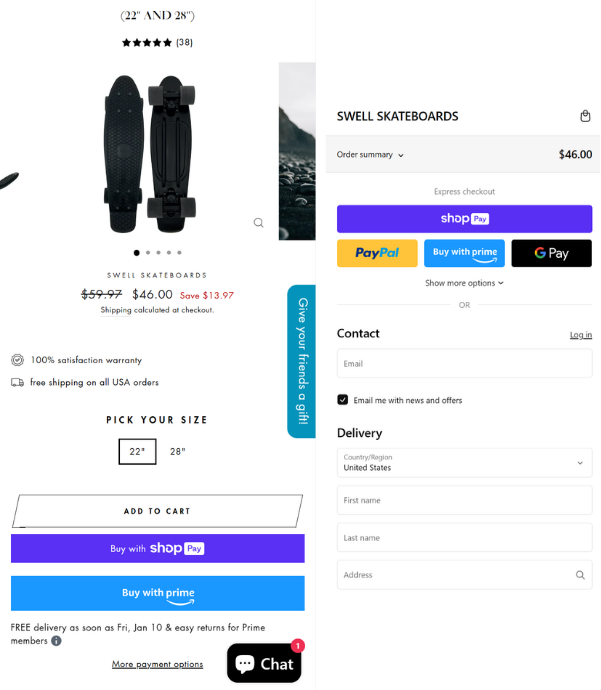Expand the Order summary section
The width and height of the screenshot is (601, 690).
click(371, 155)
